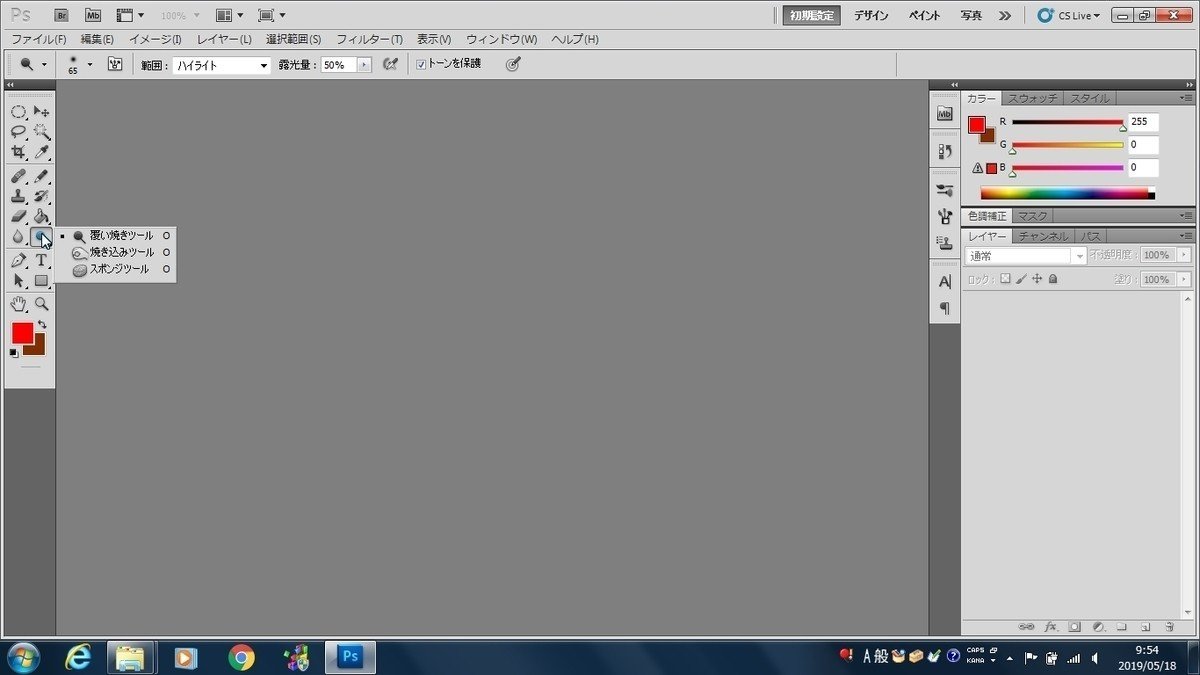
Task: Click the toolbox foreground red color swatch
Action: coord(22,333)
